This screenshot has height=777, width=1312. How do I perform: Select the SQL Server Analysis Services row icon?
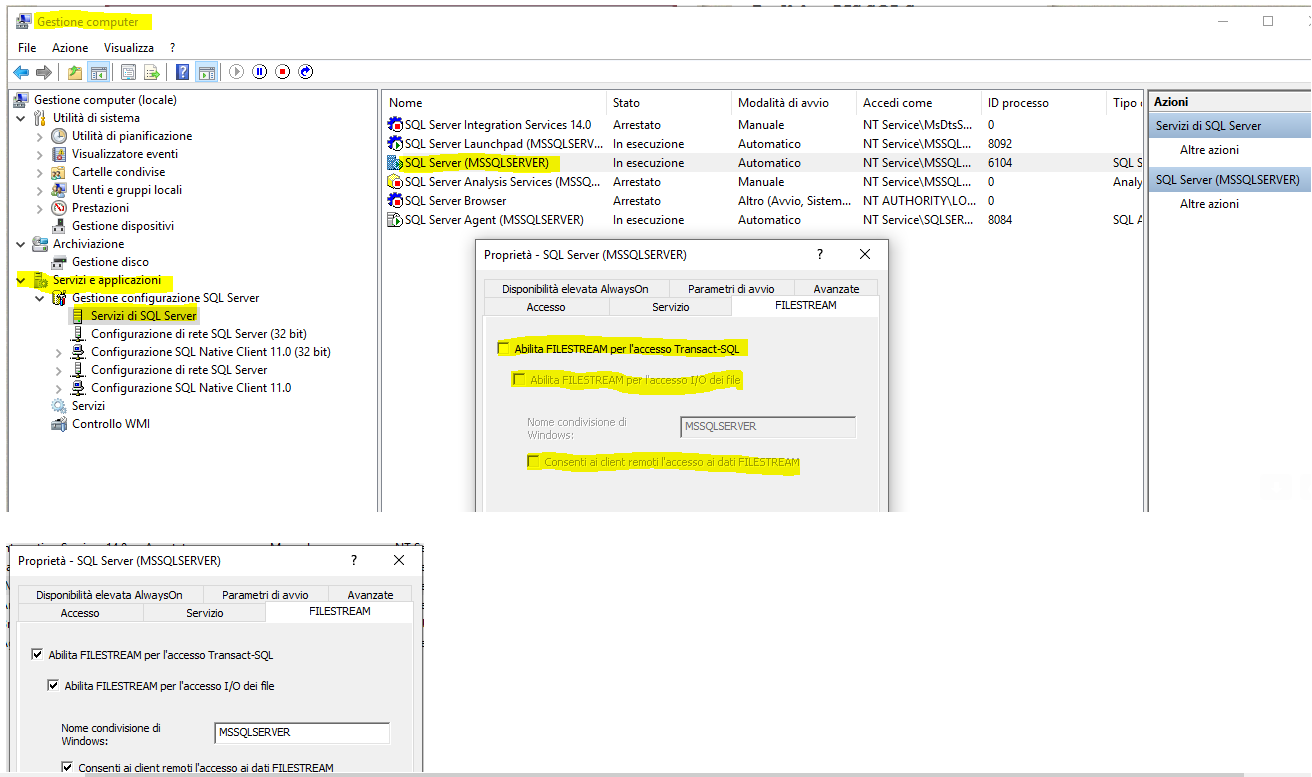395,182
